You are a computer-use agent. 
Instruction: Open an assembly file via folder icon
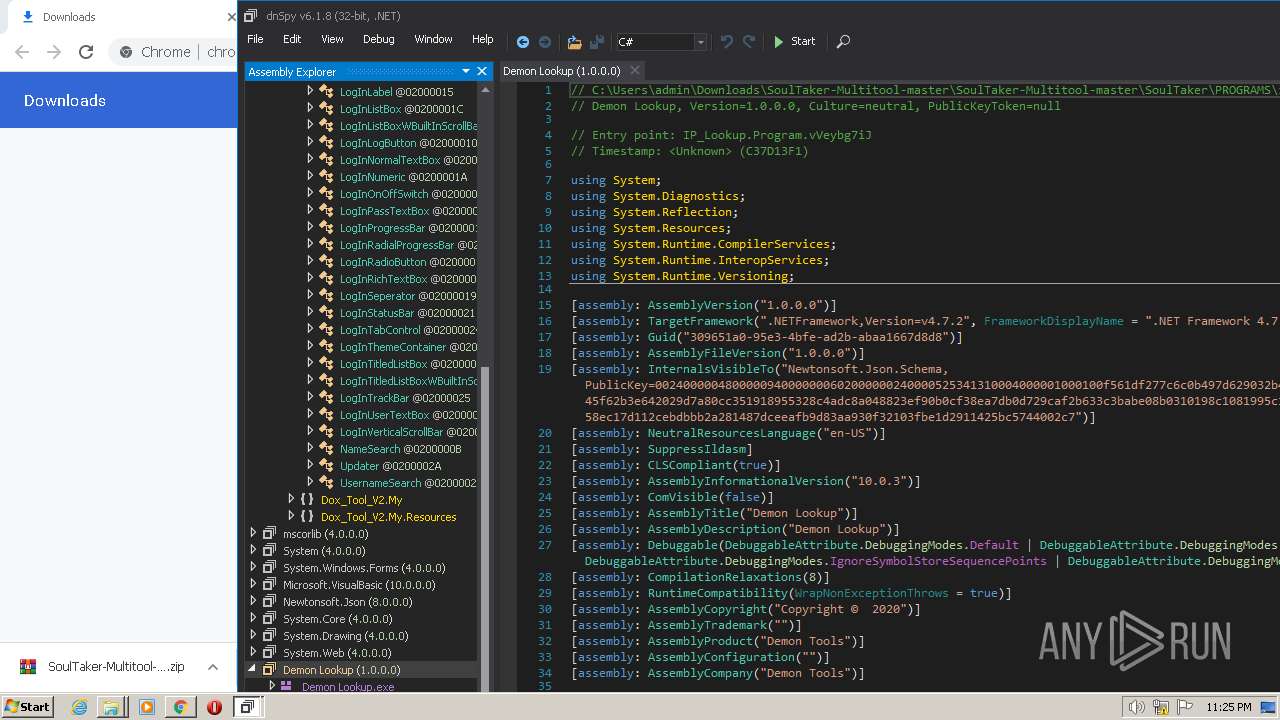point(574,42)
